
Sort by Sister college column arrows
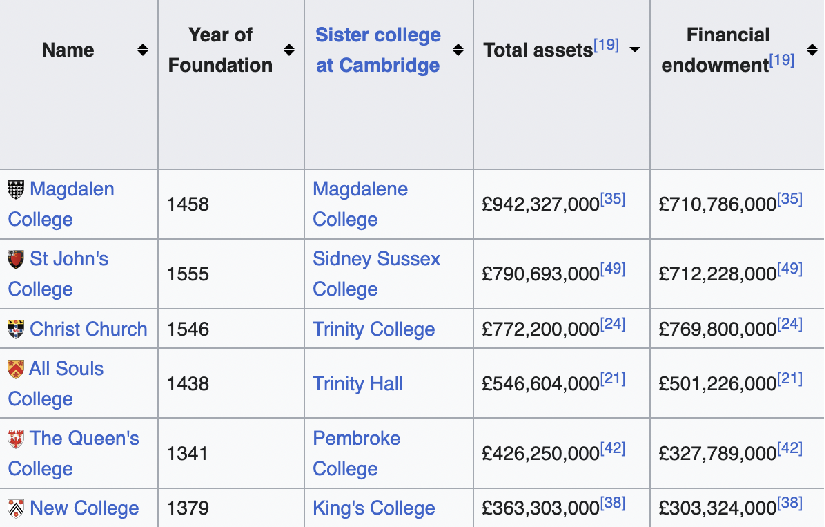point(458,50)
